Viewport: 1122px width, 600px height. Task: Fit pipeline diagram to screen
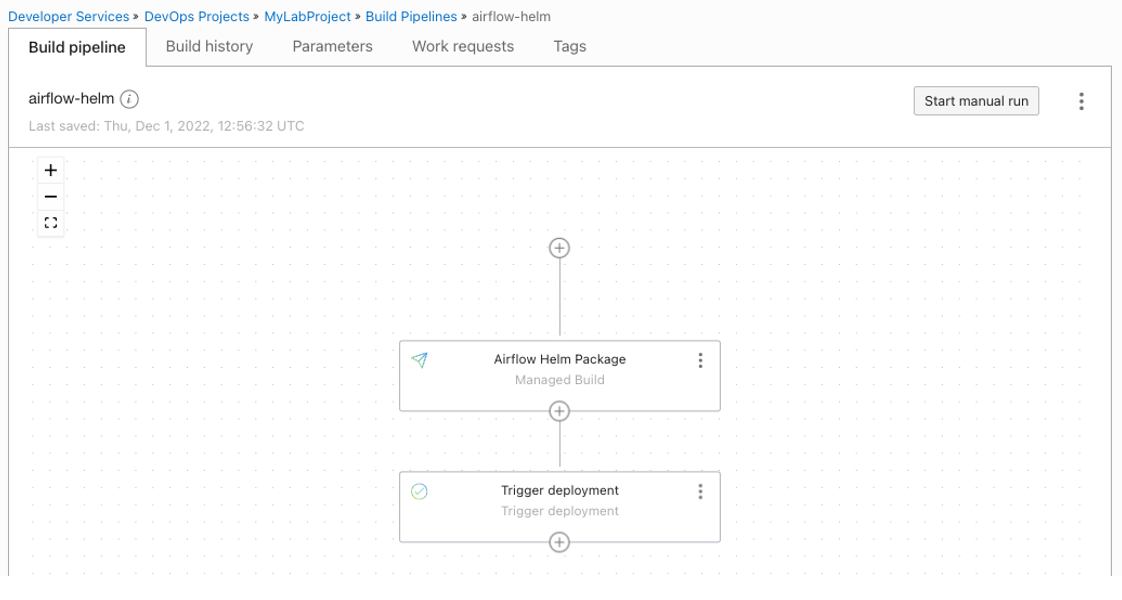[x=51, y=223]
